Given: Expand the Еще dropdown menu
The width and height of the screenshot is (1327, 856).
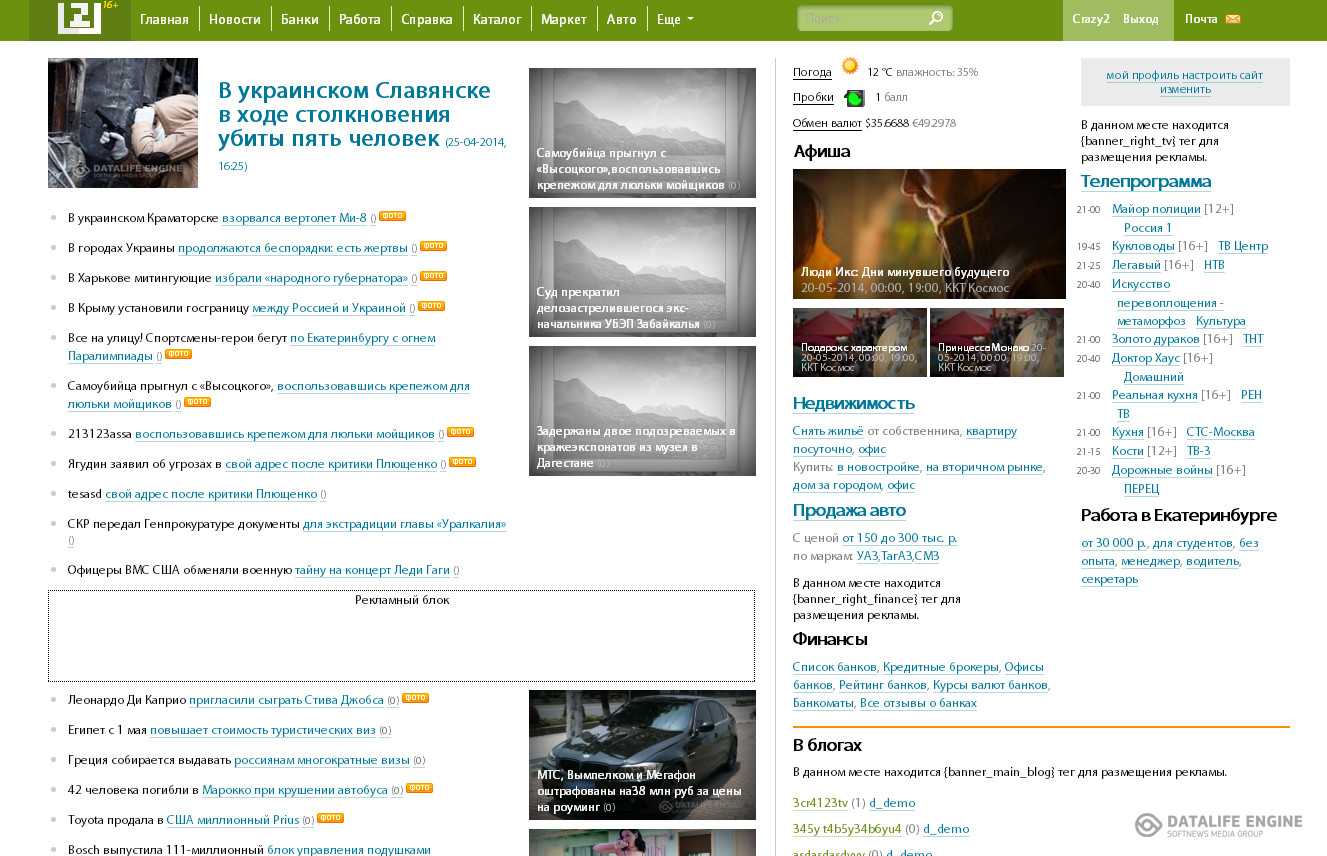Looking at the screenshot, I should tap(675, 19).
